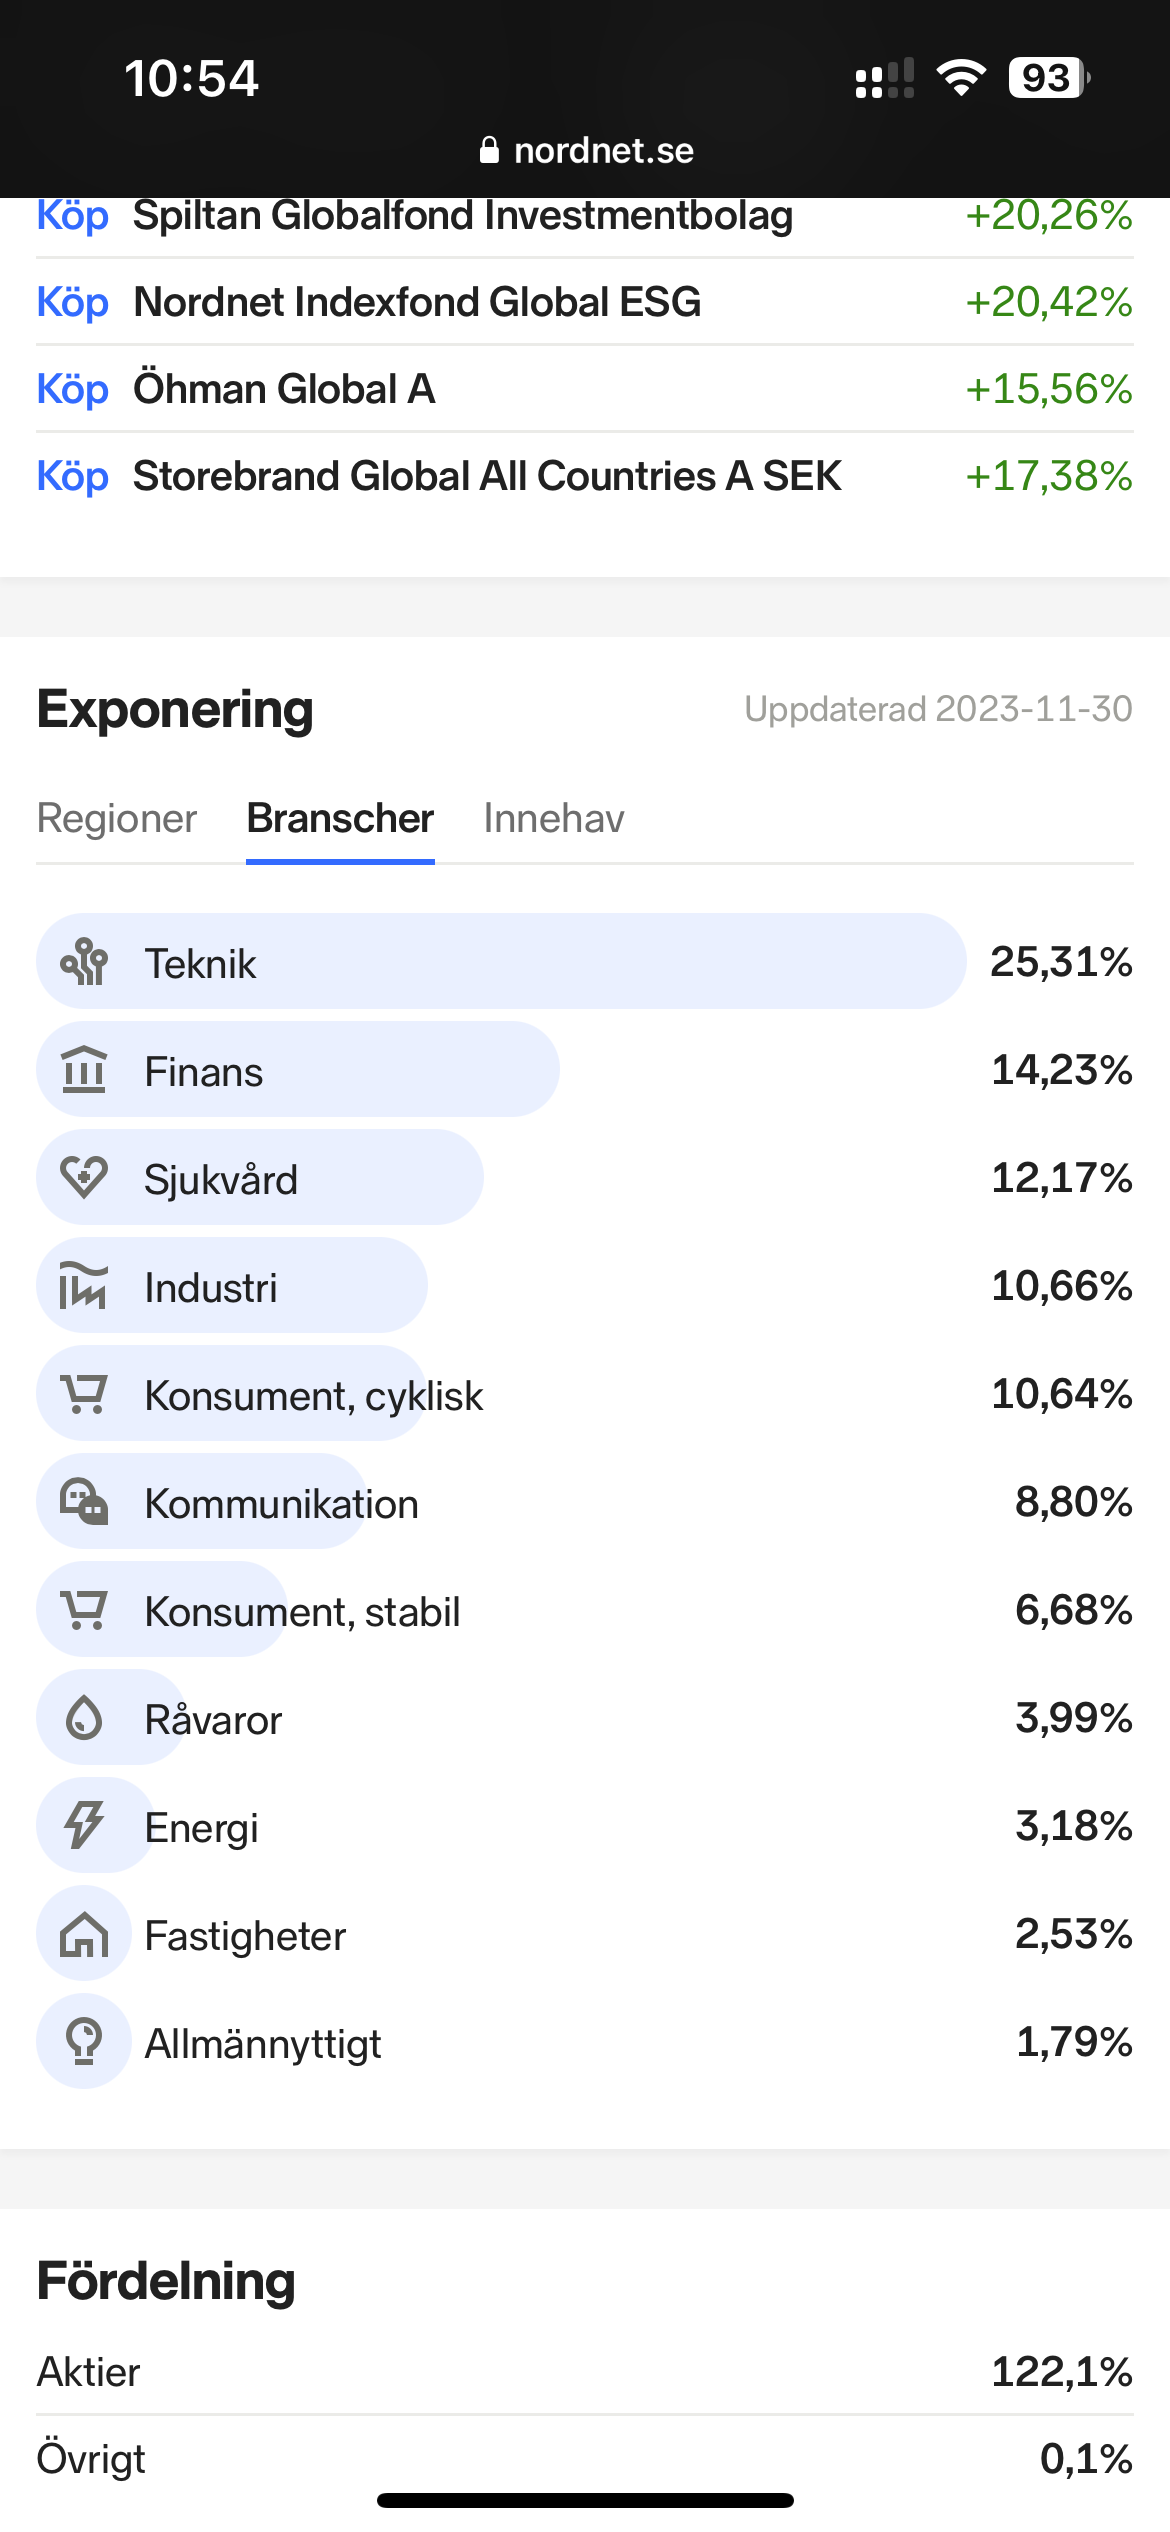This screenshot has width=1170, height=2532.
Task: Tap the nordnet.se address bar
Action: 586,151
